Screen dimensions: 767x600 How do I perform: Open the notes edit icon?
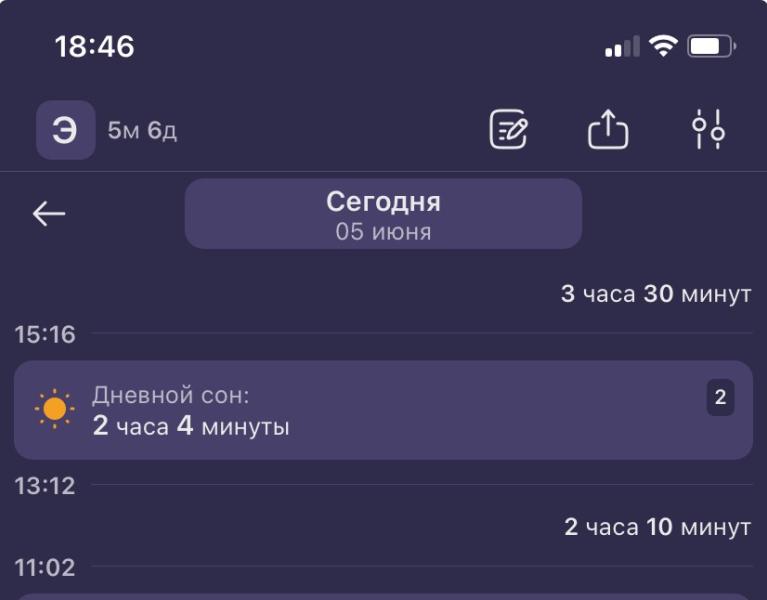(x=509, y=130)
